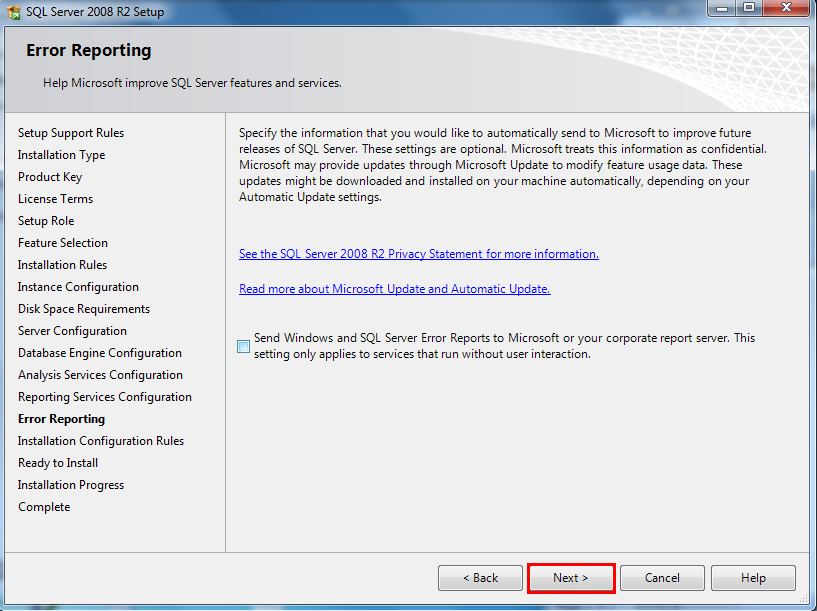Image resolution: width=817 pixels, height=611 pixels.
Task: Select Setup Support Rules step
Action: tap(71, 133)
